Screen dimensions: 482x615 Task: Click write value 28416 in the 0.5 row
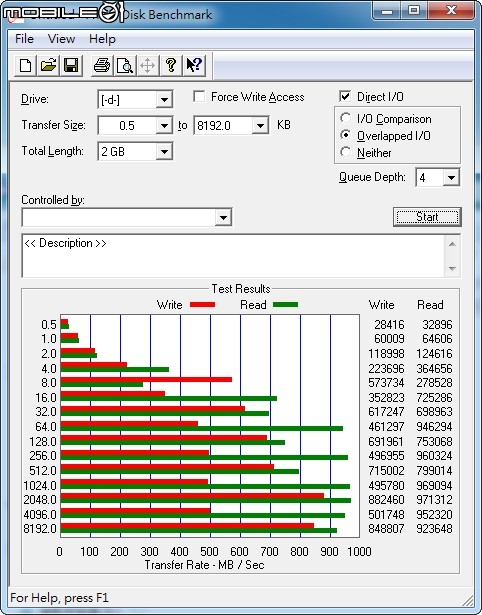pyautogui.click(x=389, y=325)
